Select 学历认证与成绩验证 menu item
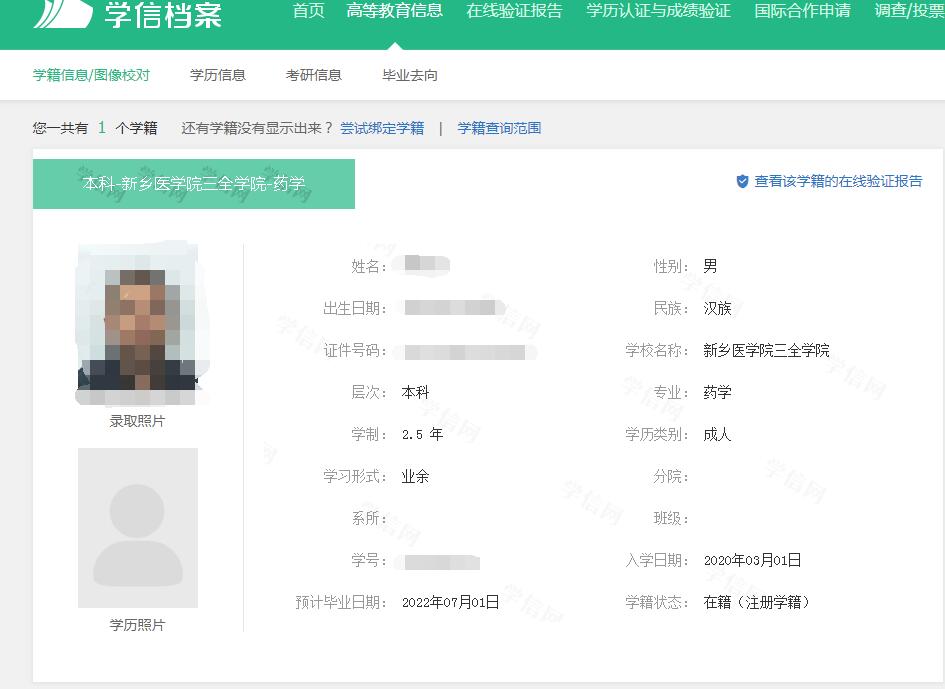Viewport: 945px width, 689px height. (x=658, y=12)
